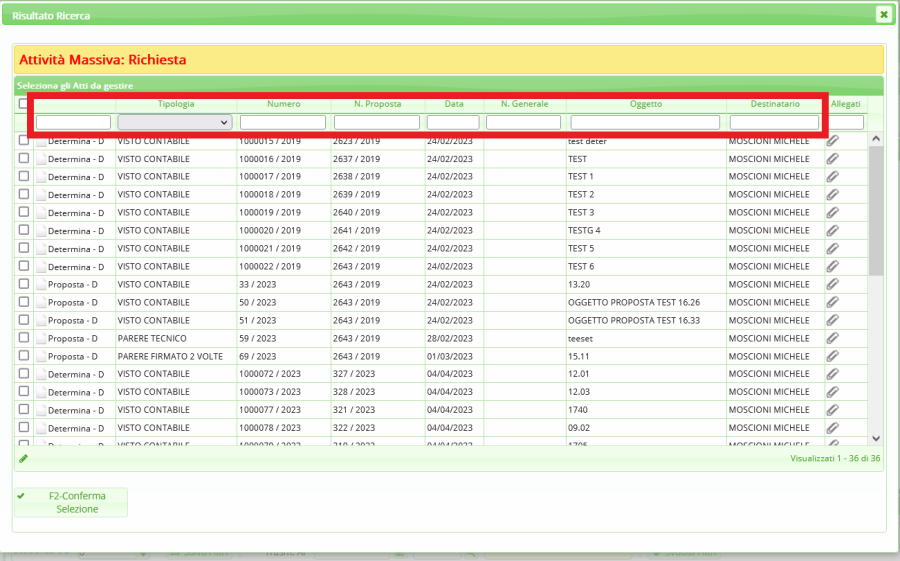Open attachment for row 1000077 / 2023
The width and height of the screenshot is (900, 561).
[x=832, y=410]
